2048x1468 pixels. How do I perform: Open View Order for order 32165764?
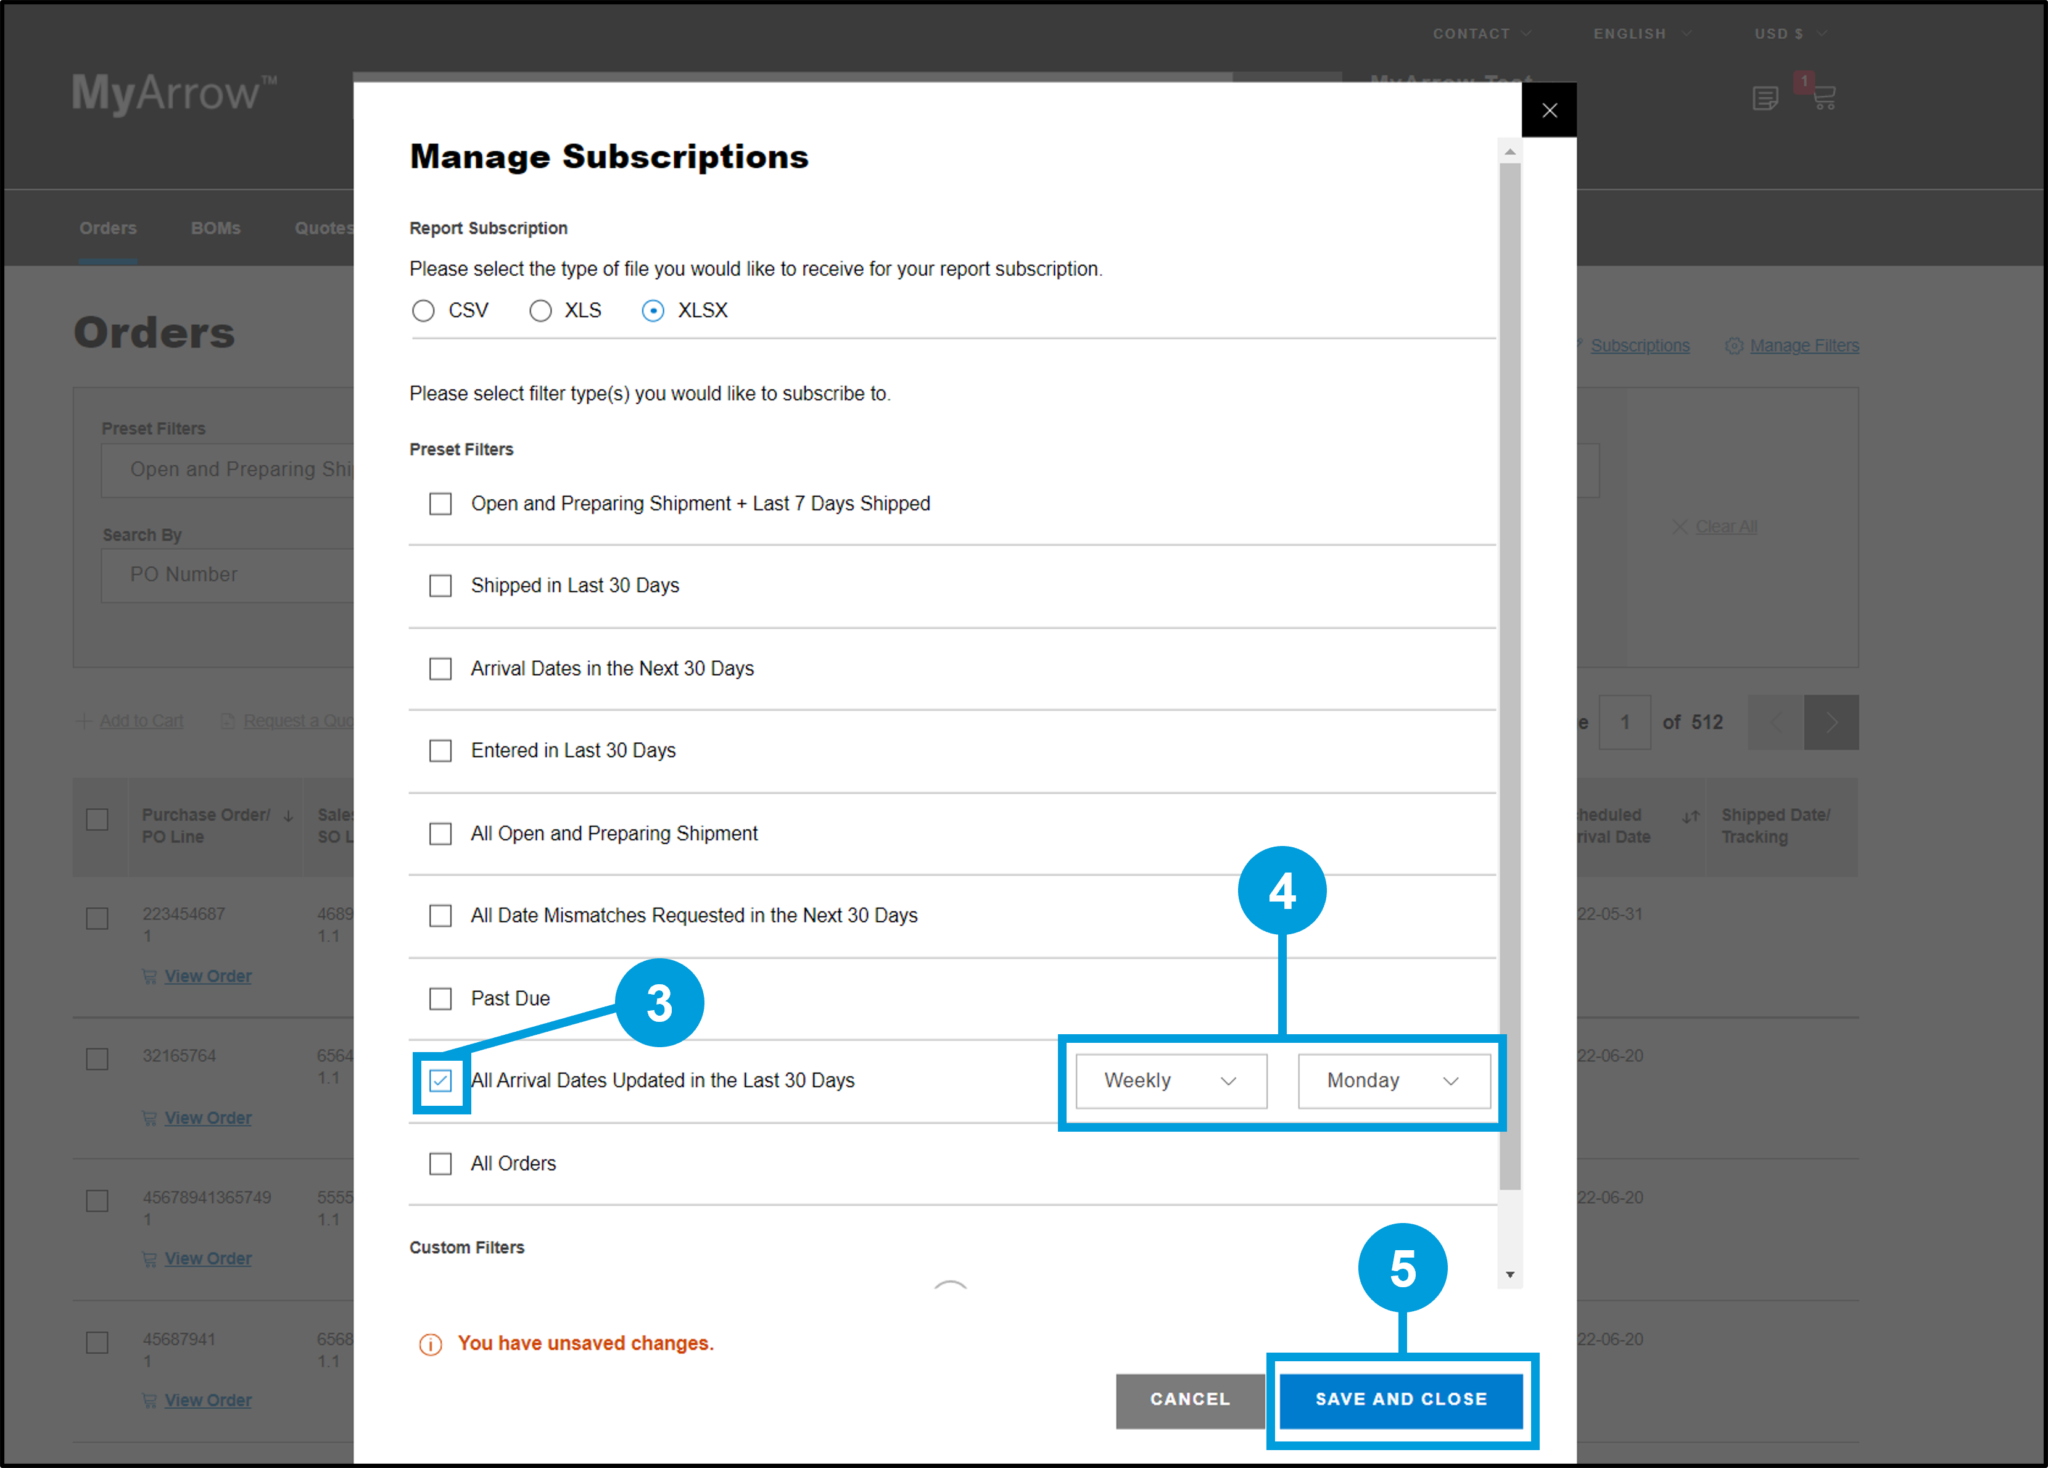pyautogui.click(x=208, y=1117)
